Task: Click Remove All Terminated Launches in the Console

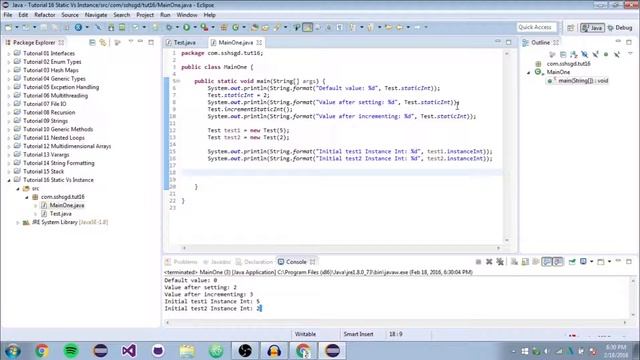Action: (x=500, y=262)
